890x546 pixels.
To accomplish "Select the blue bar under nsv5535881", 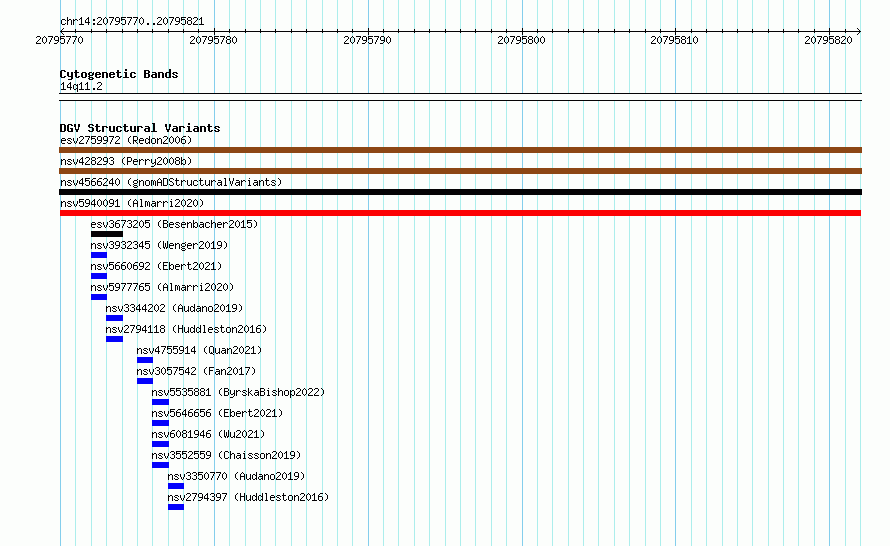I will [160, 402].
